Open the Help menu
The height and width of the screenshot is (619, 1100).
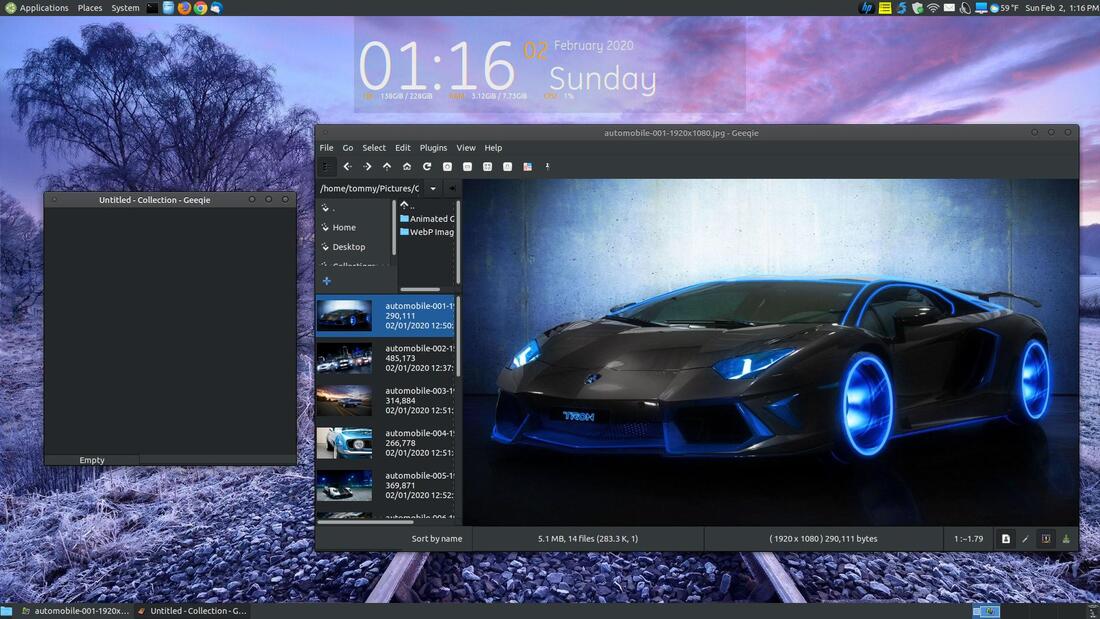click(x=493, y=148)
